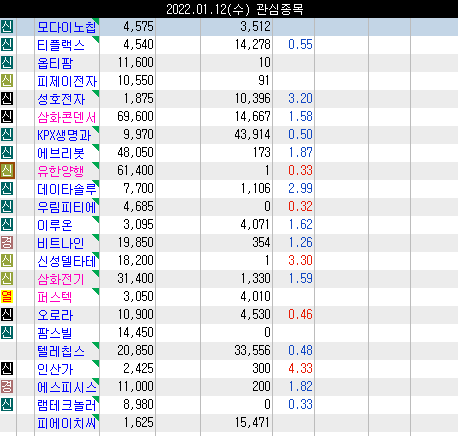Click the 신 badge beside 이루온
Screen dimensions: 458x436
7,225
